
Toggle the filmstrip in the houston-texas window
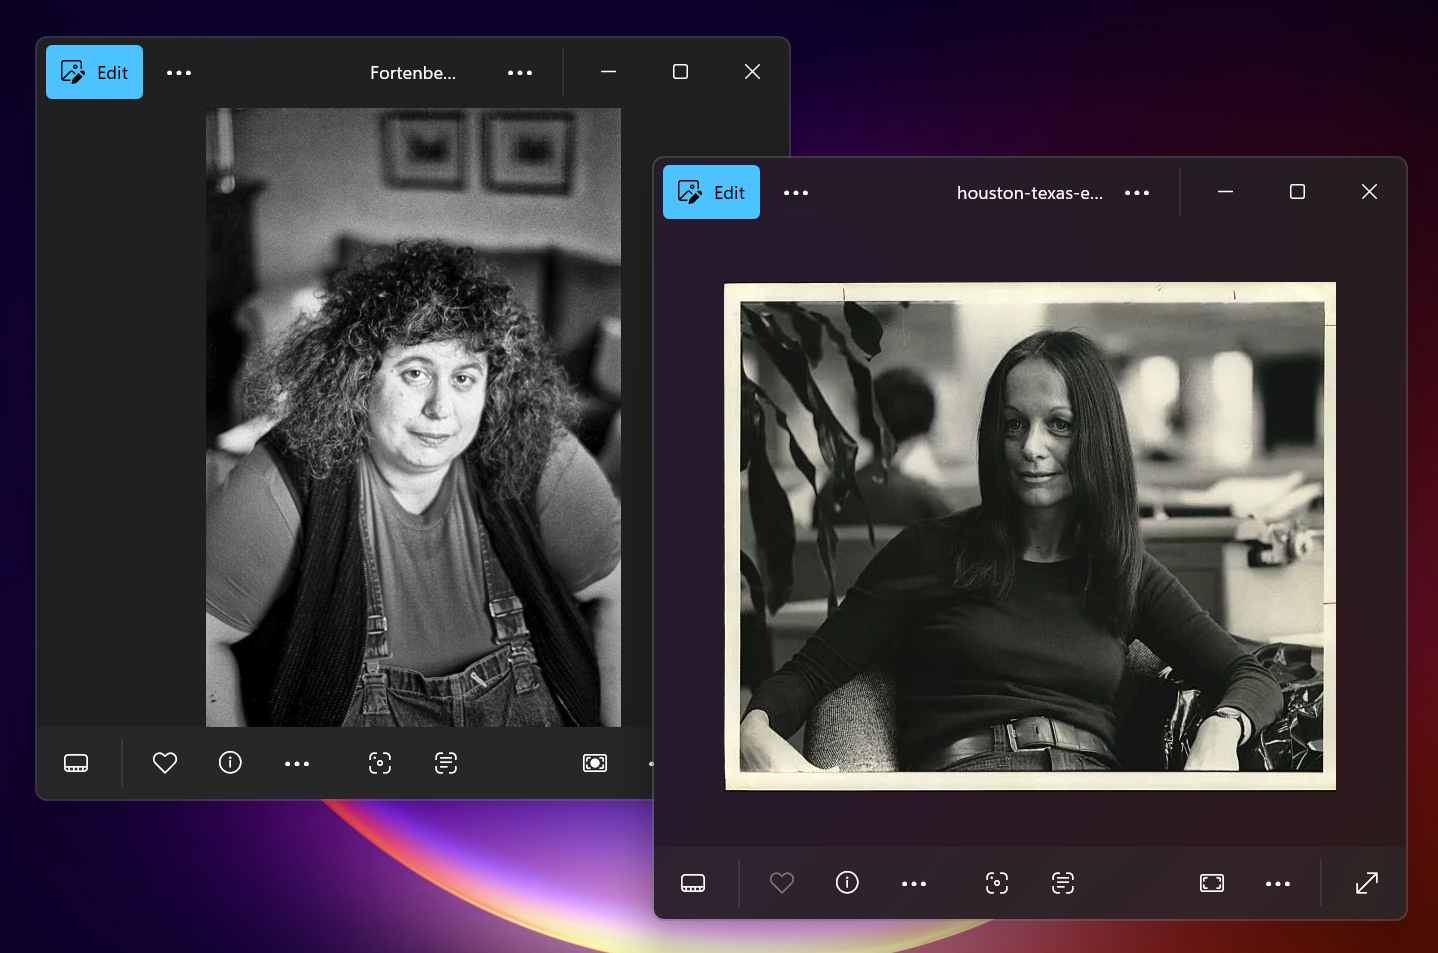(x=693, y=883)
